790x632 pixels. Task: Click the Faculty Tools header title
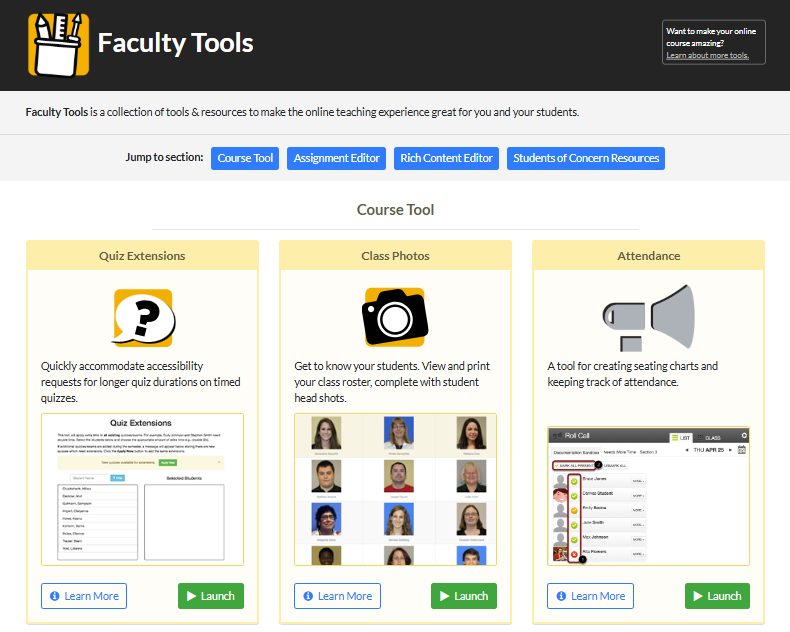pyautogui.click(x=175, y=43)
